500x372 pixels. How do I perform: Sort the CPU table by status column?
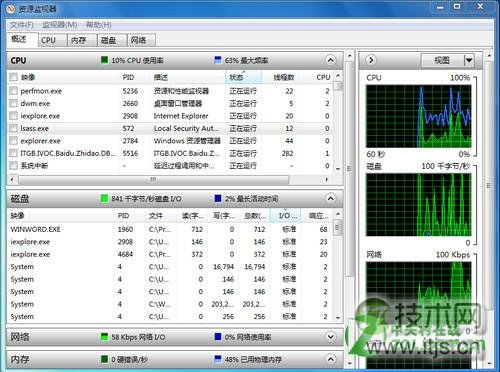click(243, 77)
